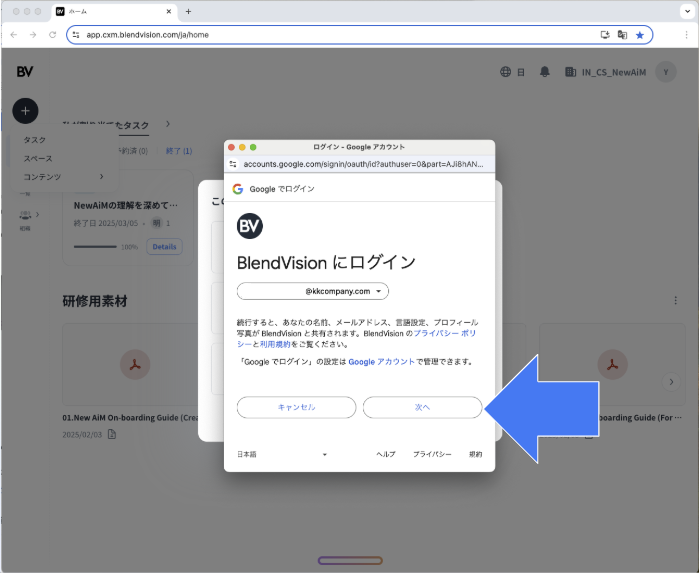Expand コンテンツ submenu in create menu

pyautogui.click(x=64, y=177)
